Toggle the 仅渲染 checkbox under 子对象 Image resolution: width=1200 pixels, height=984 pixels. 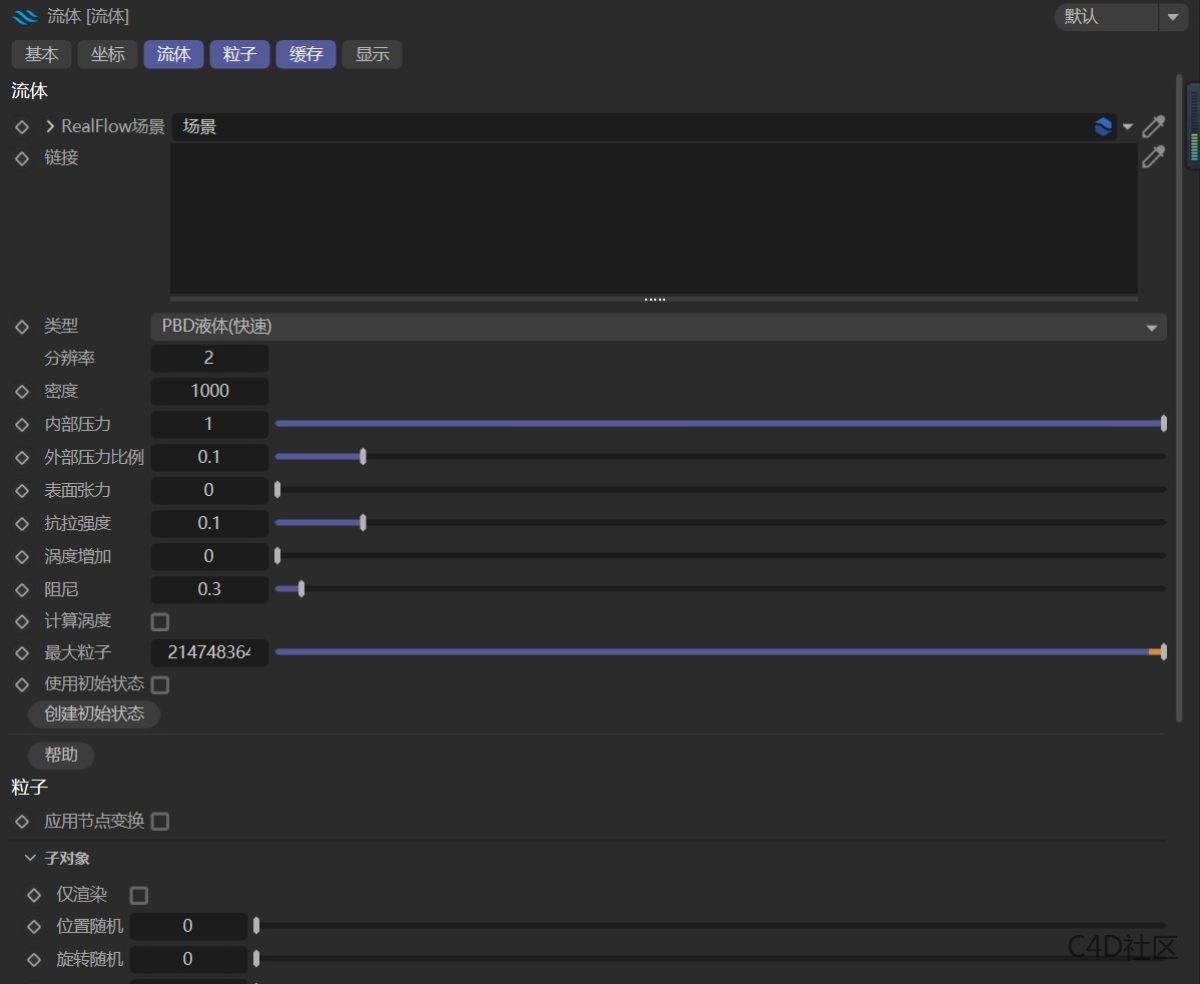[x=139, y=895]
